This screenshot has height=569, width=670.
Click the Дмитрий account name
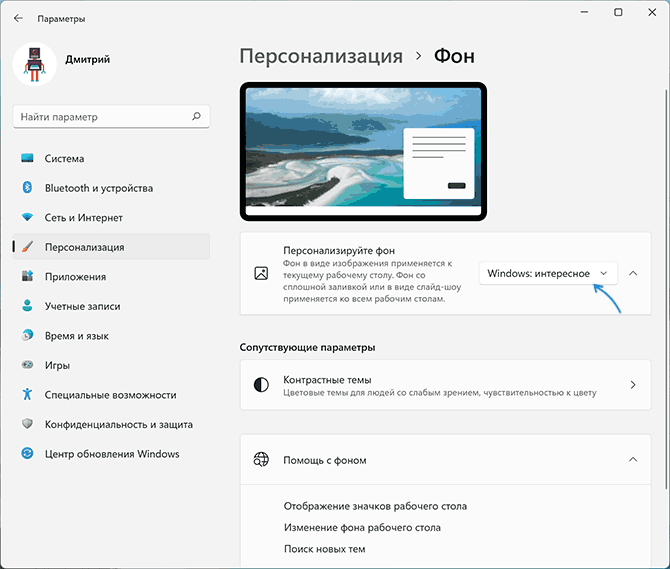pyautogui.click(x=88, y=59)
